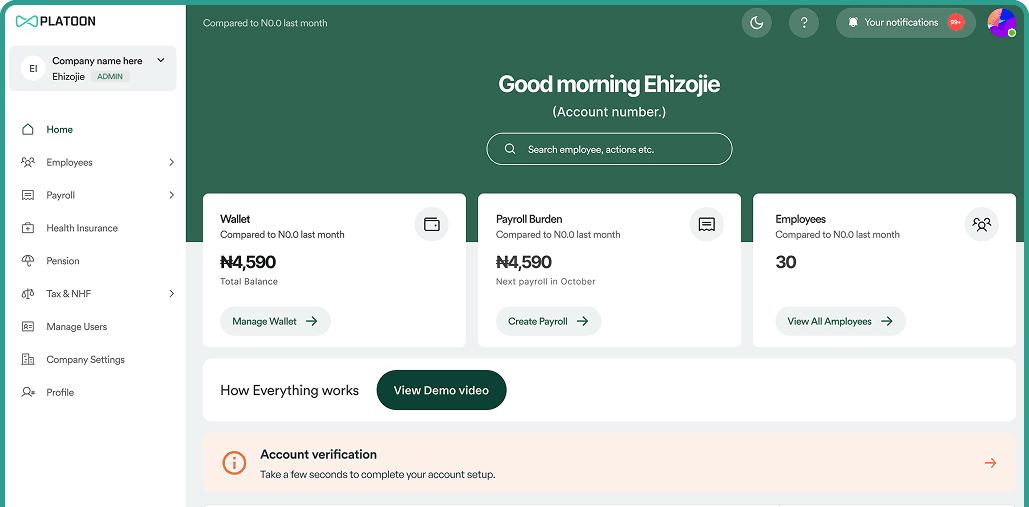This screenshot has height=507, width=1029.
Task: Expand the company name dropdown
Action: coord(161,61)
